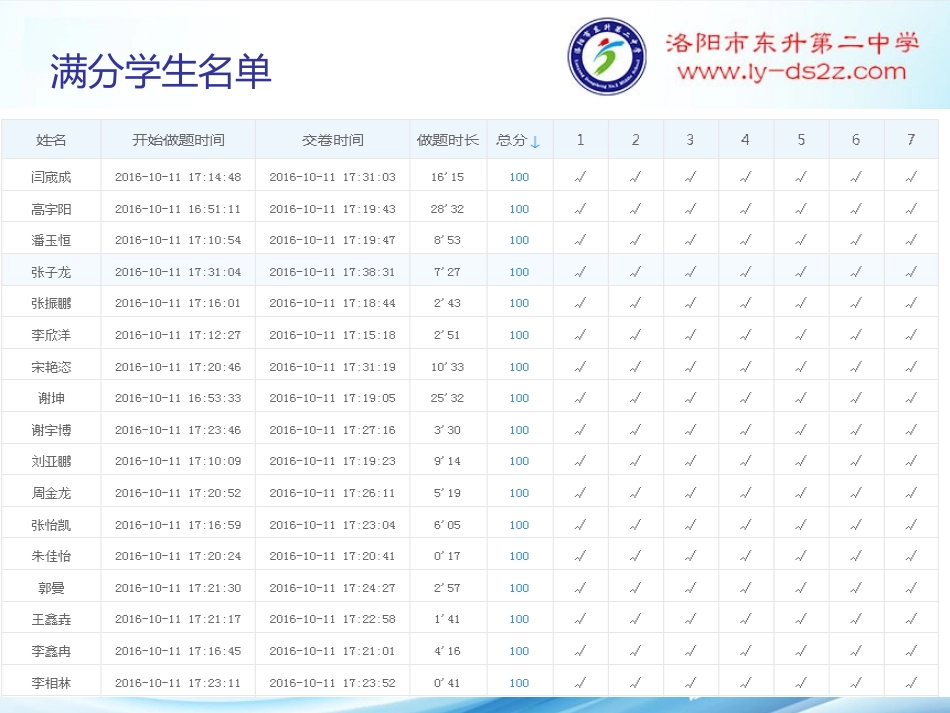
Task: Click the duration 28' 32
Action: [x=447, y=209]
